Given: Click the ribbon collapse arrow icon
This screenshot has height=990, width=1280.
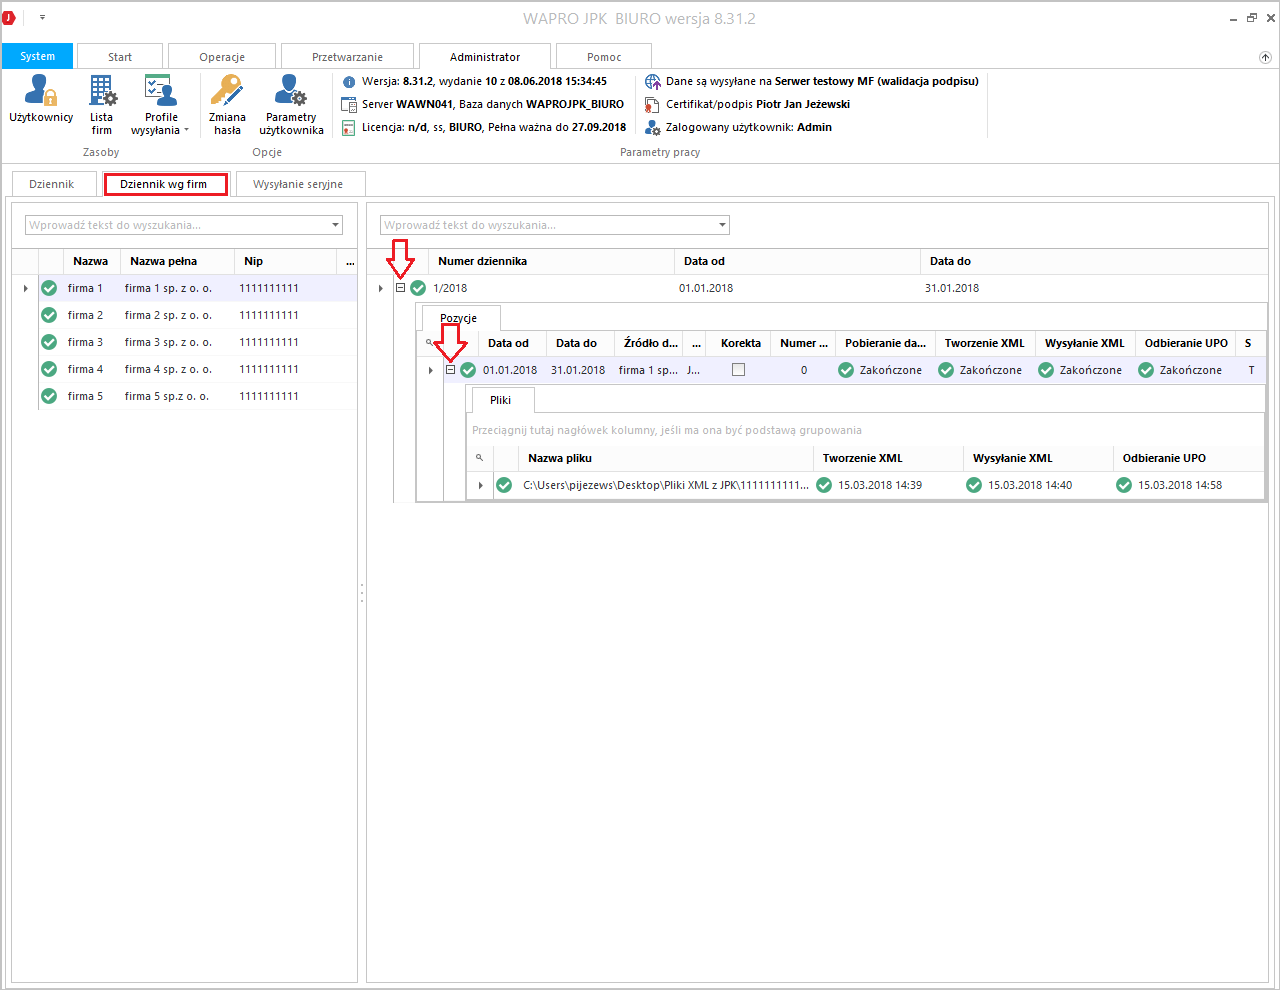Looking at the screenshot, I should coord(1265,57).
